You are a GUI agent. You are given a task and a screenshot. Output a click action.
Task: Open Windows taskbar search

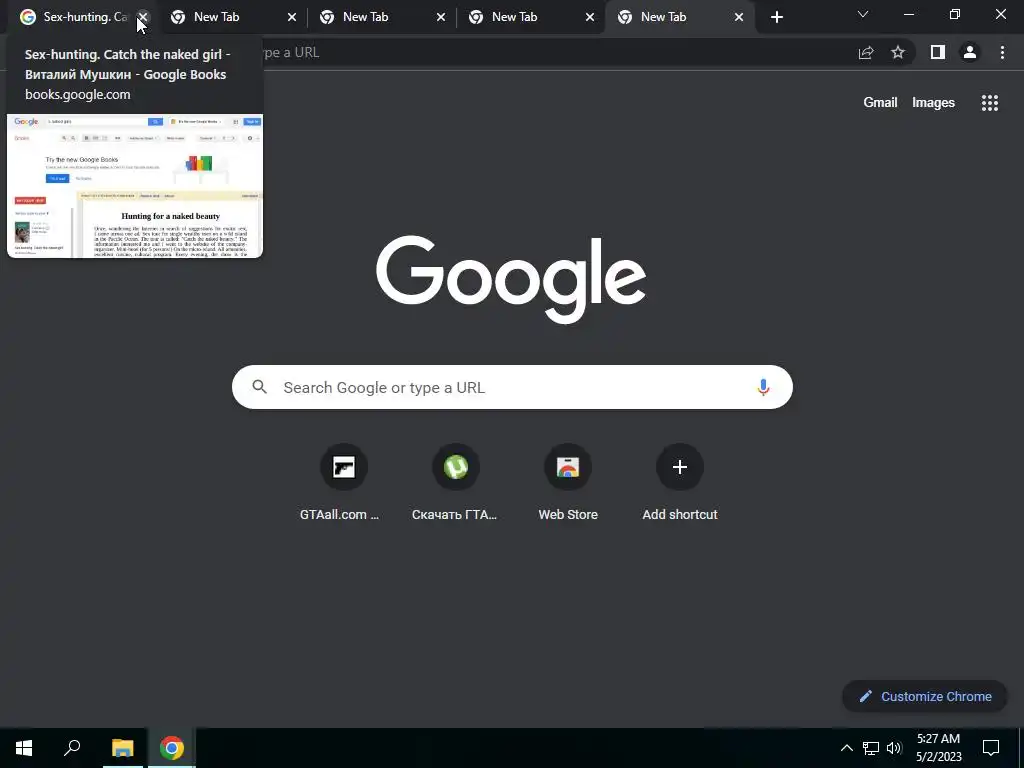[x=72, y=748]
